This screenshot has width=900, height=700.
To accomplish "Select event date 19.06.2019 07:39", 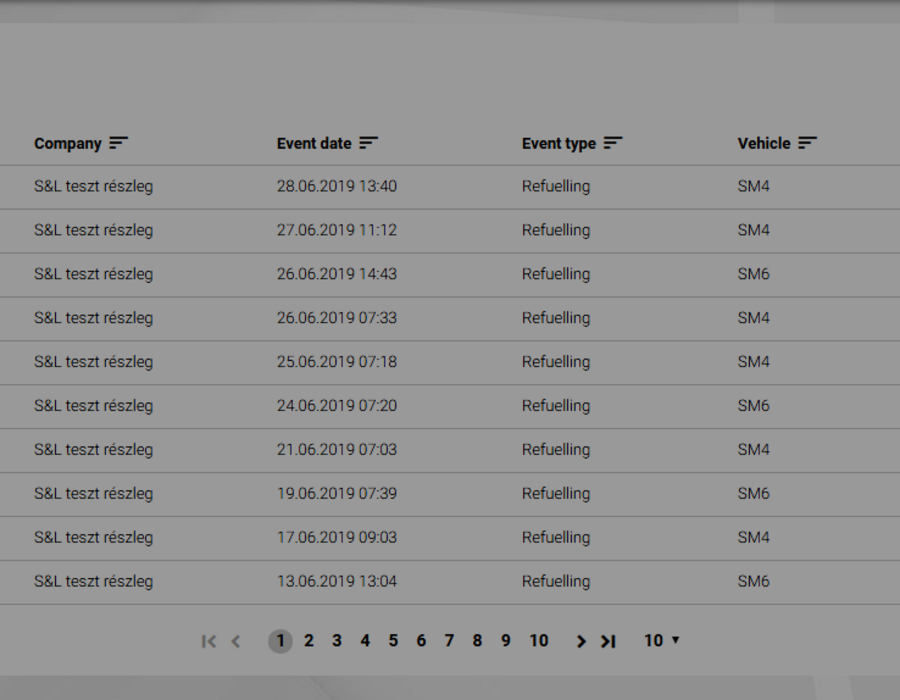I will click(337, 493).
